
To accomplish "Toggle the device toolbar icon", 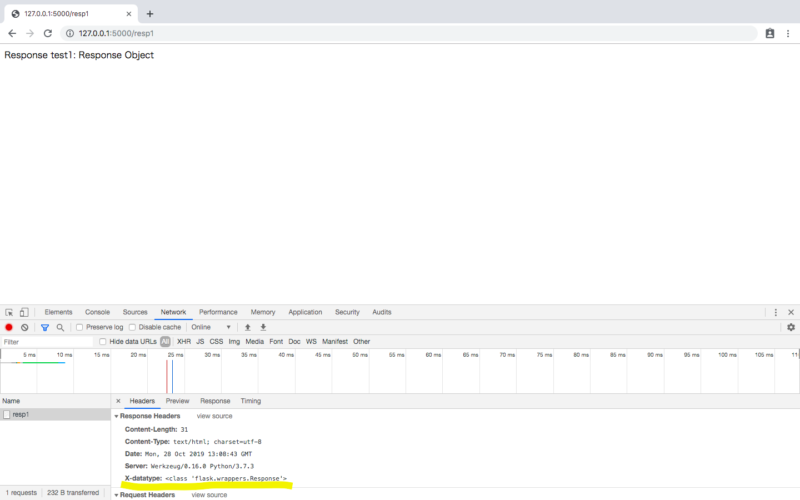I will [24, 312].
